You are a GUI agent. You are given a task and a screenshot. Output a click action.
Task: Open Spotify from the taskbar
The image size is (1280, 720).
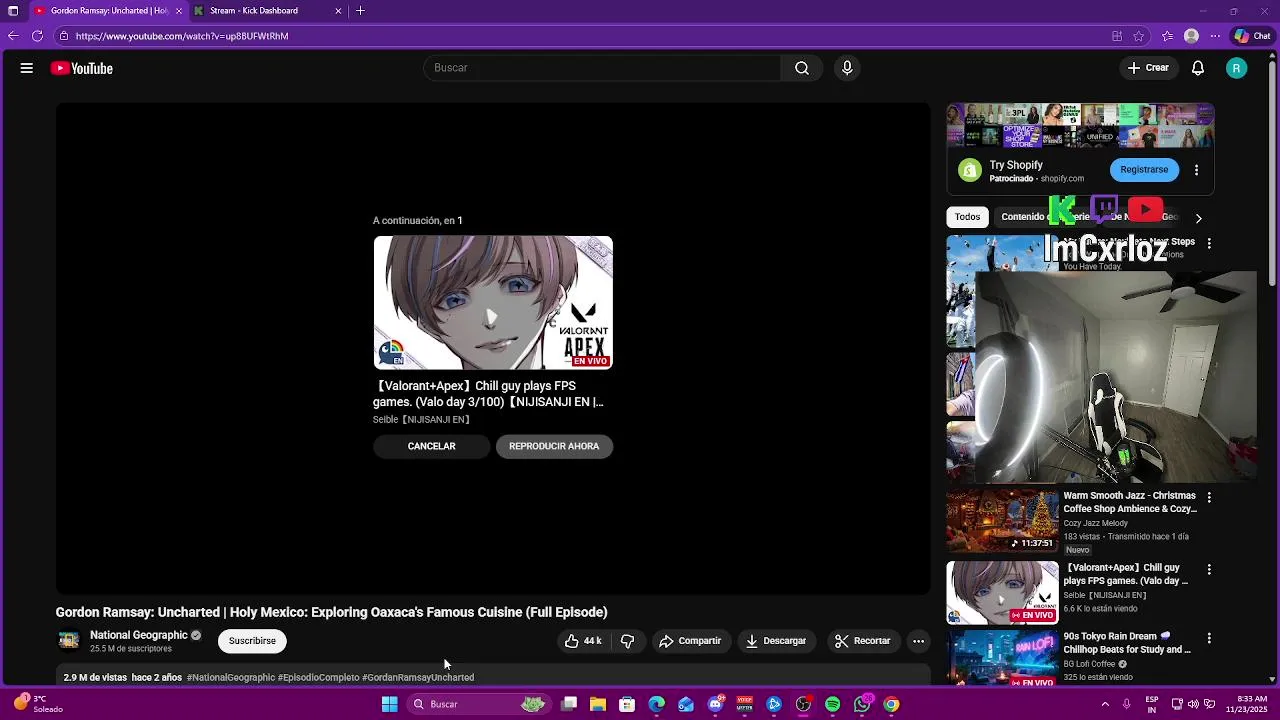(833, 704)
